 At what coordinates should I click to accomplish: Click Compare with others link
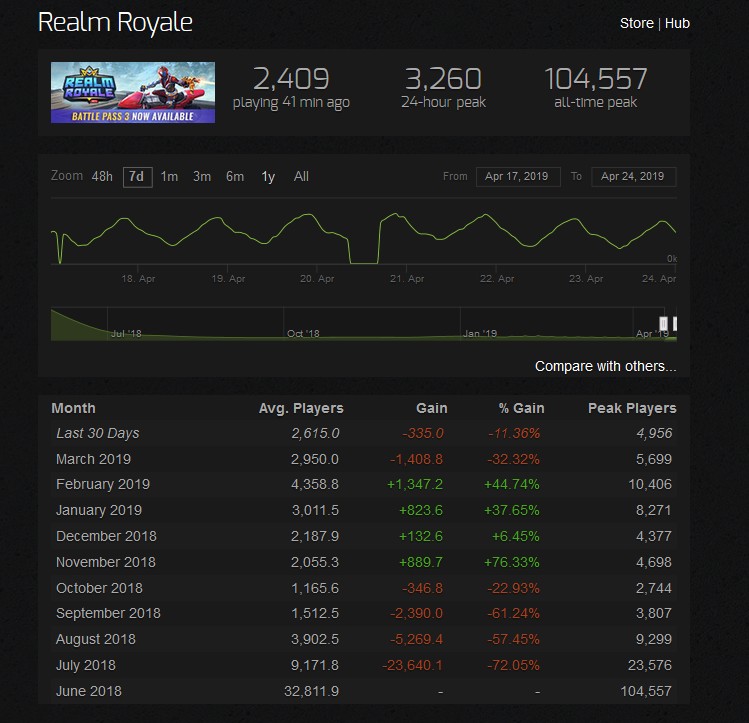click(605, 366)
